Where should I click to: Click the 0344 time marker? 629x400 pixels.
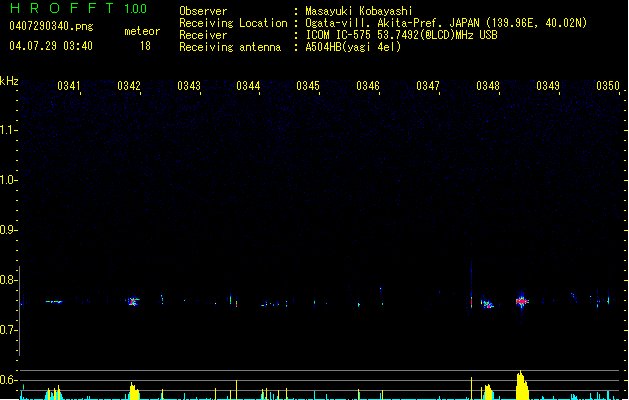point(248,86)
